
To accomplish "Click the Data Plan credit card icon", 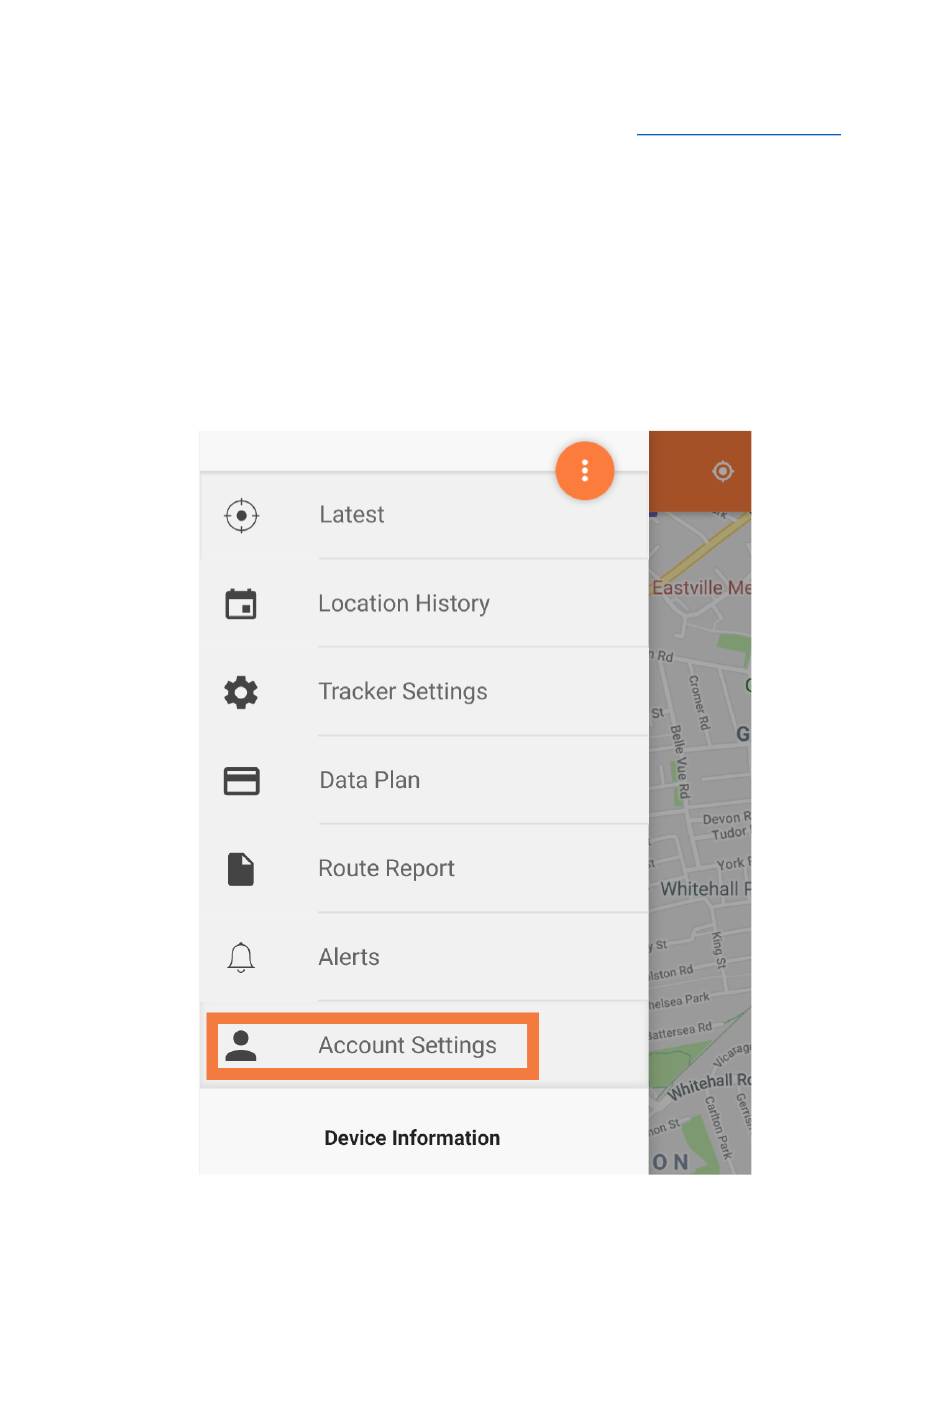I will click(x=241, y=781).
